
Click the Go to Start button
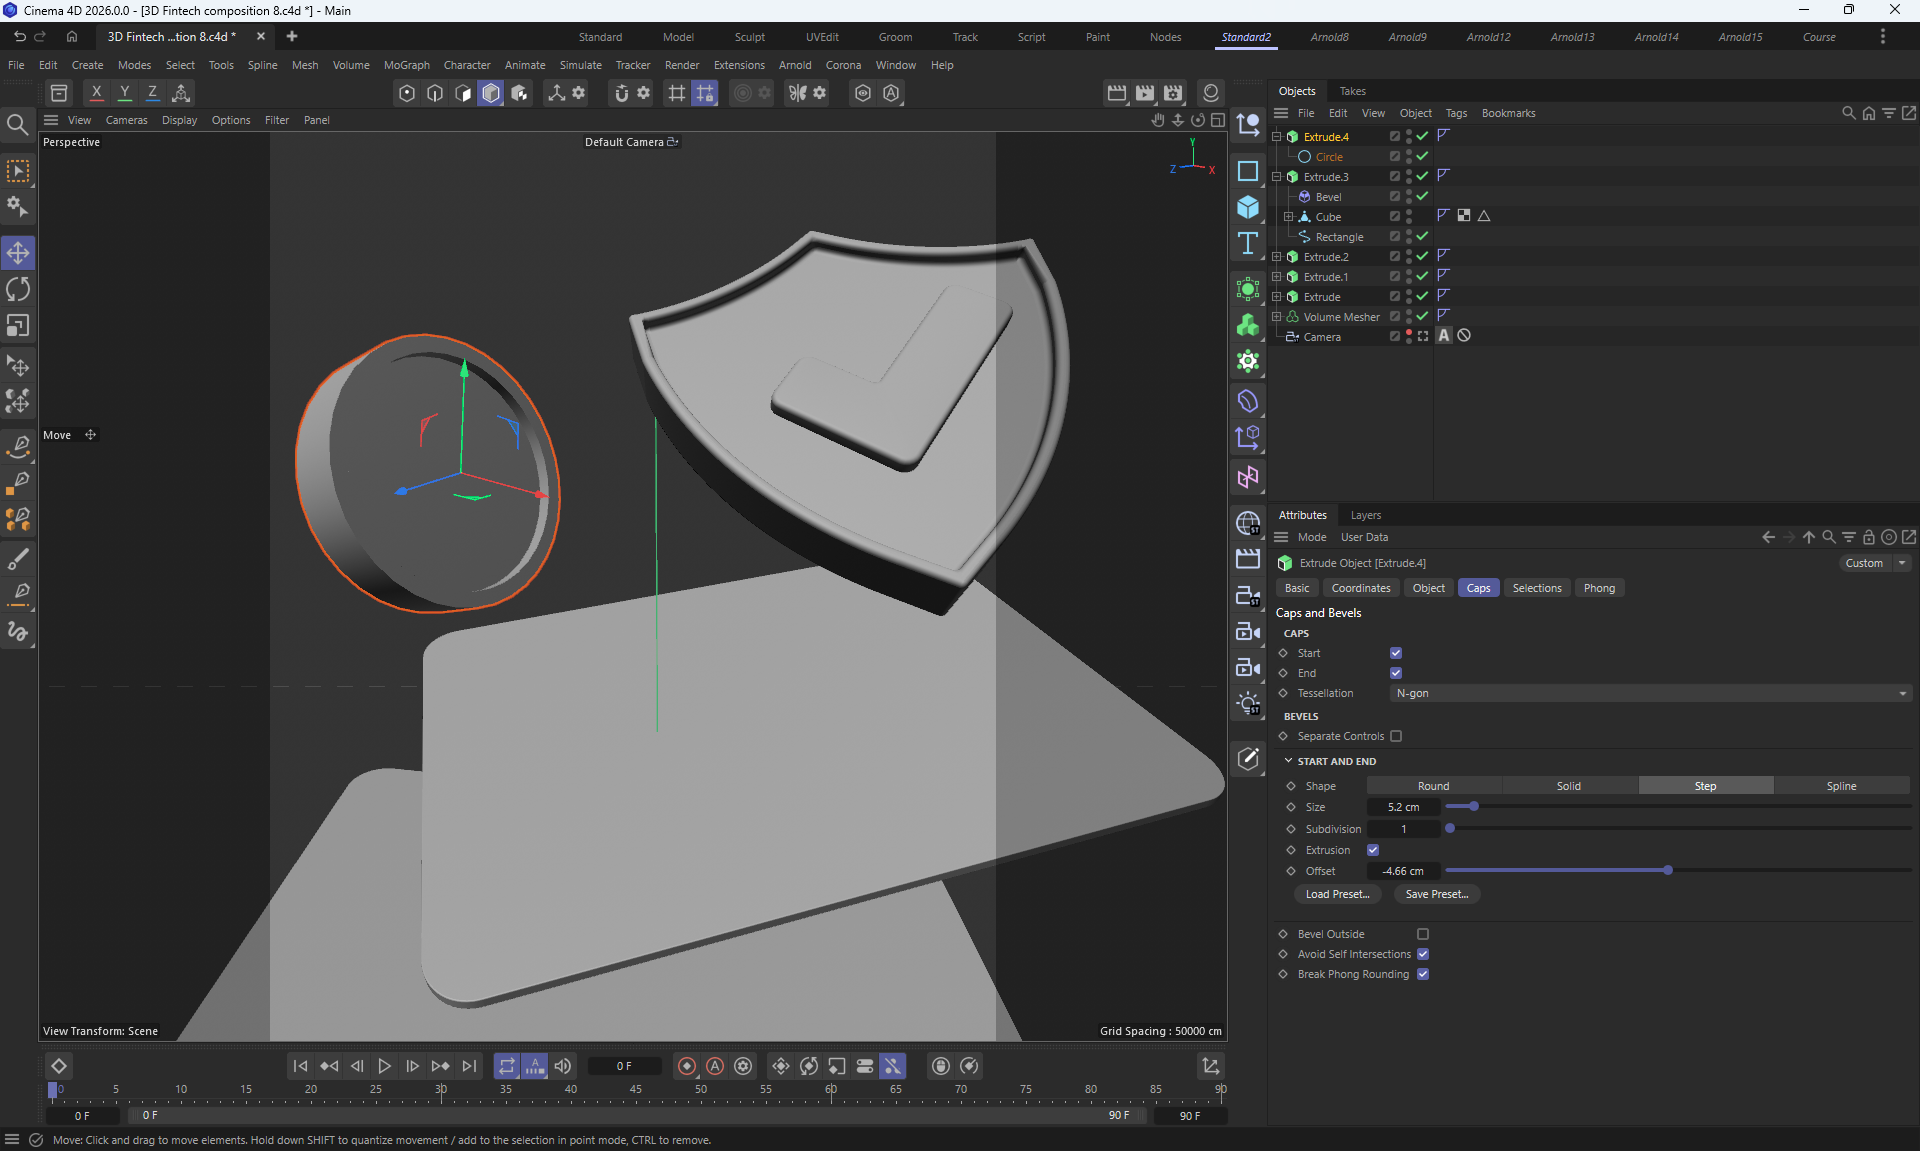click(x=300, y=1066)
